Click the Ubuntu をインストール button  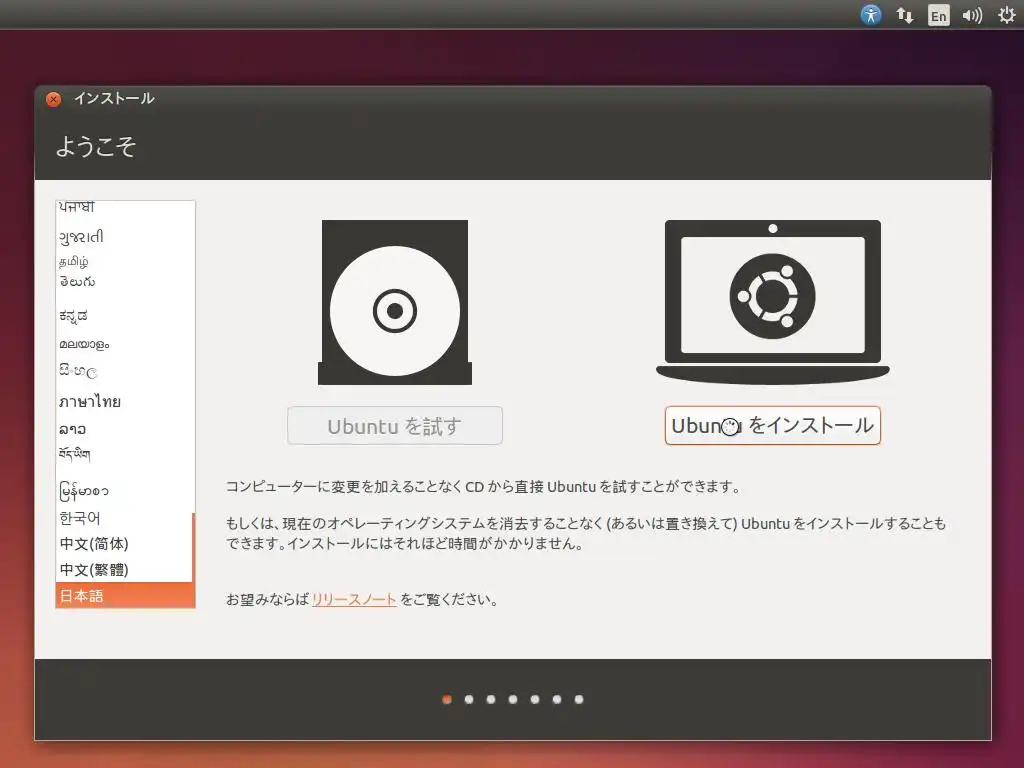tap(773, 426)
